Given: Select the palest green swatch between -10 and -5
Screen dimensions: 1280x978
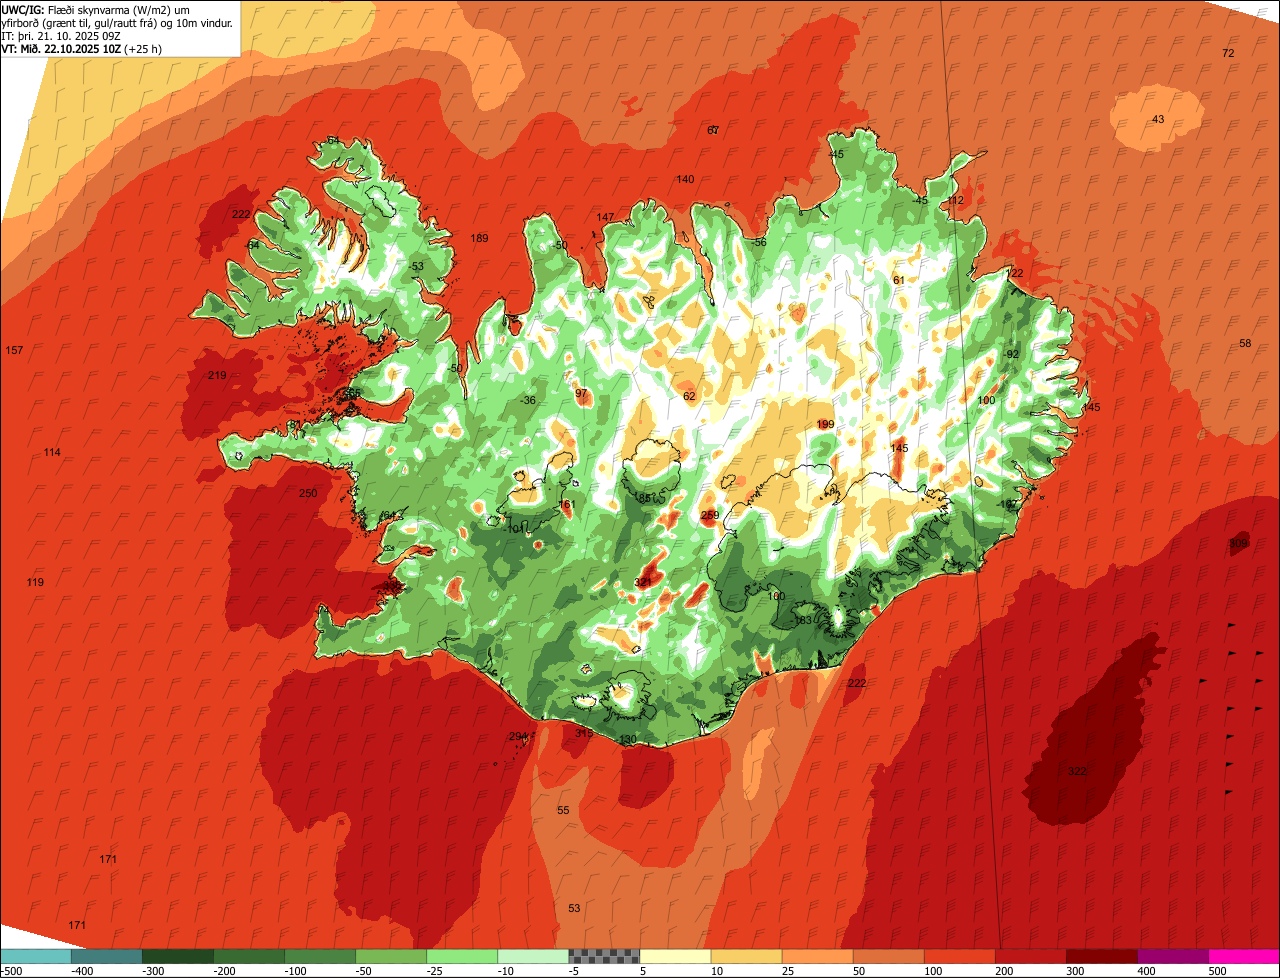Looking at the screenshot, I should pyautogui.click(x=533, y=956).
